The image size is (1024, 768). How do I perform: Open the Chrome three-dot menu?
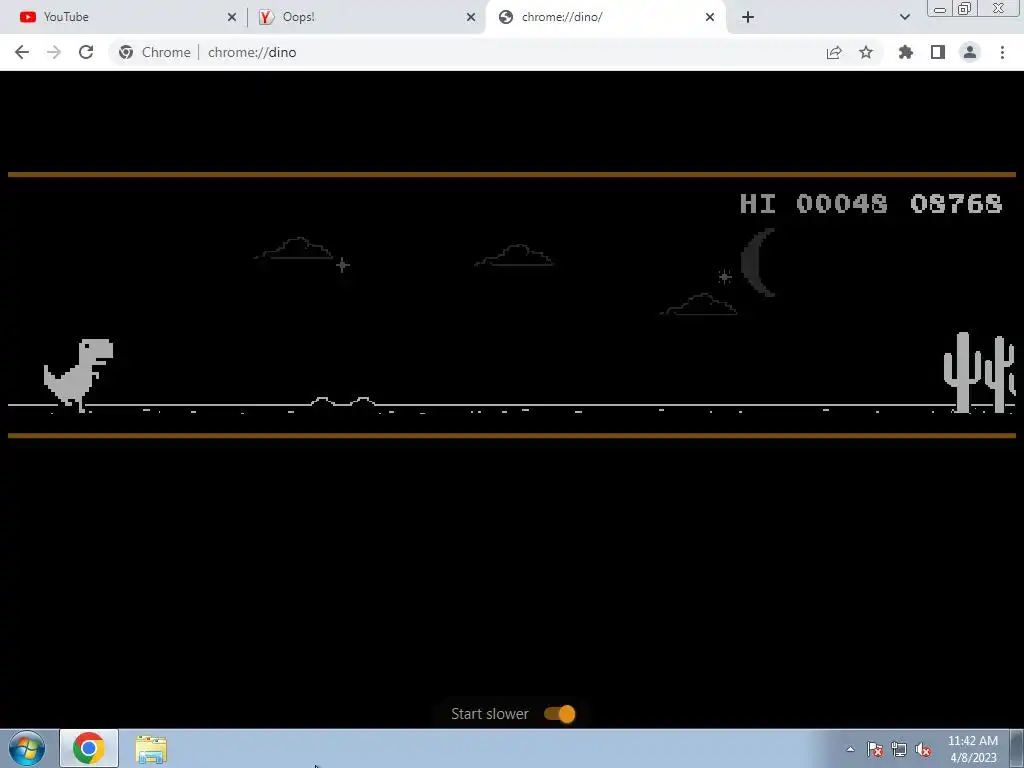(1002, 52)
